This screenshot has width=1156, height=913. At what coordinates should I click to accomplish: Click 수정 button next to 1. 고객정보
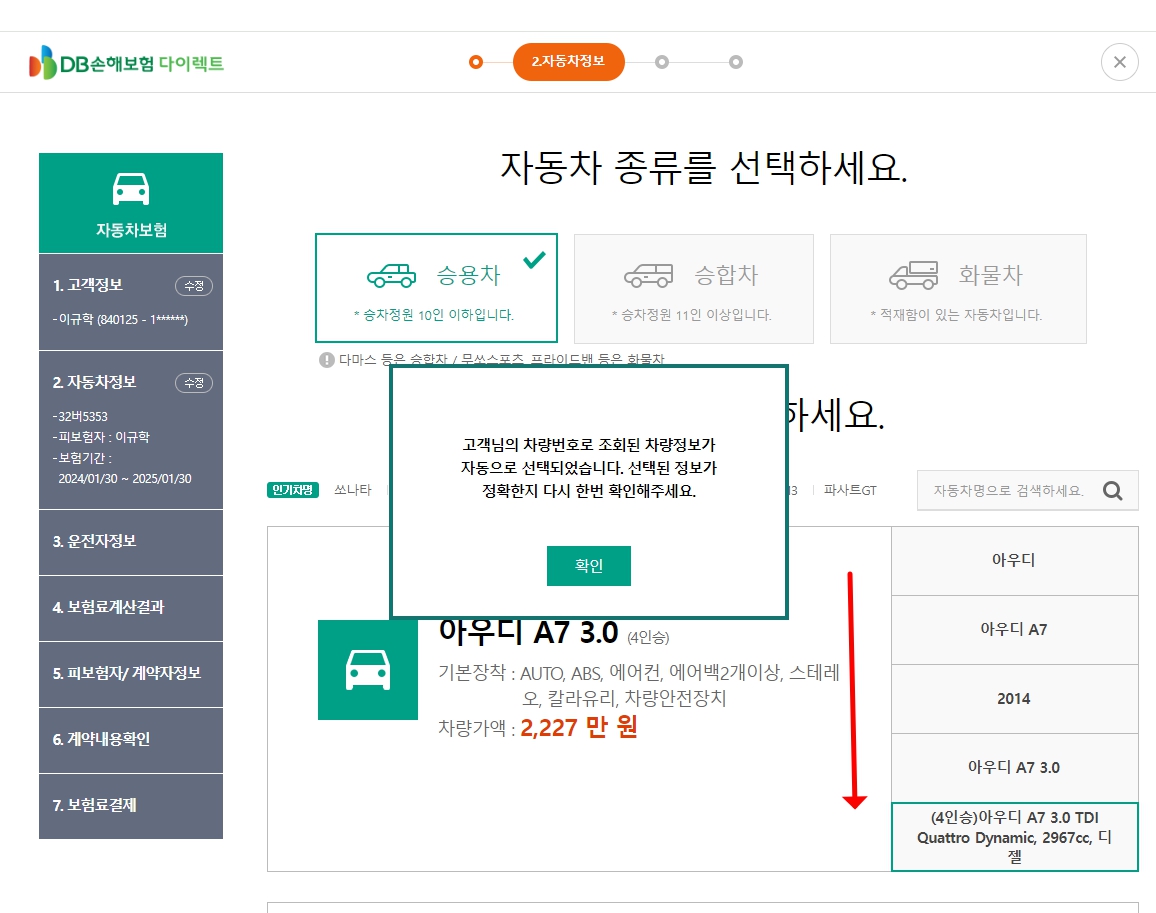pos(194,285)
